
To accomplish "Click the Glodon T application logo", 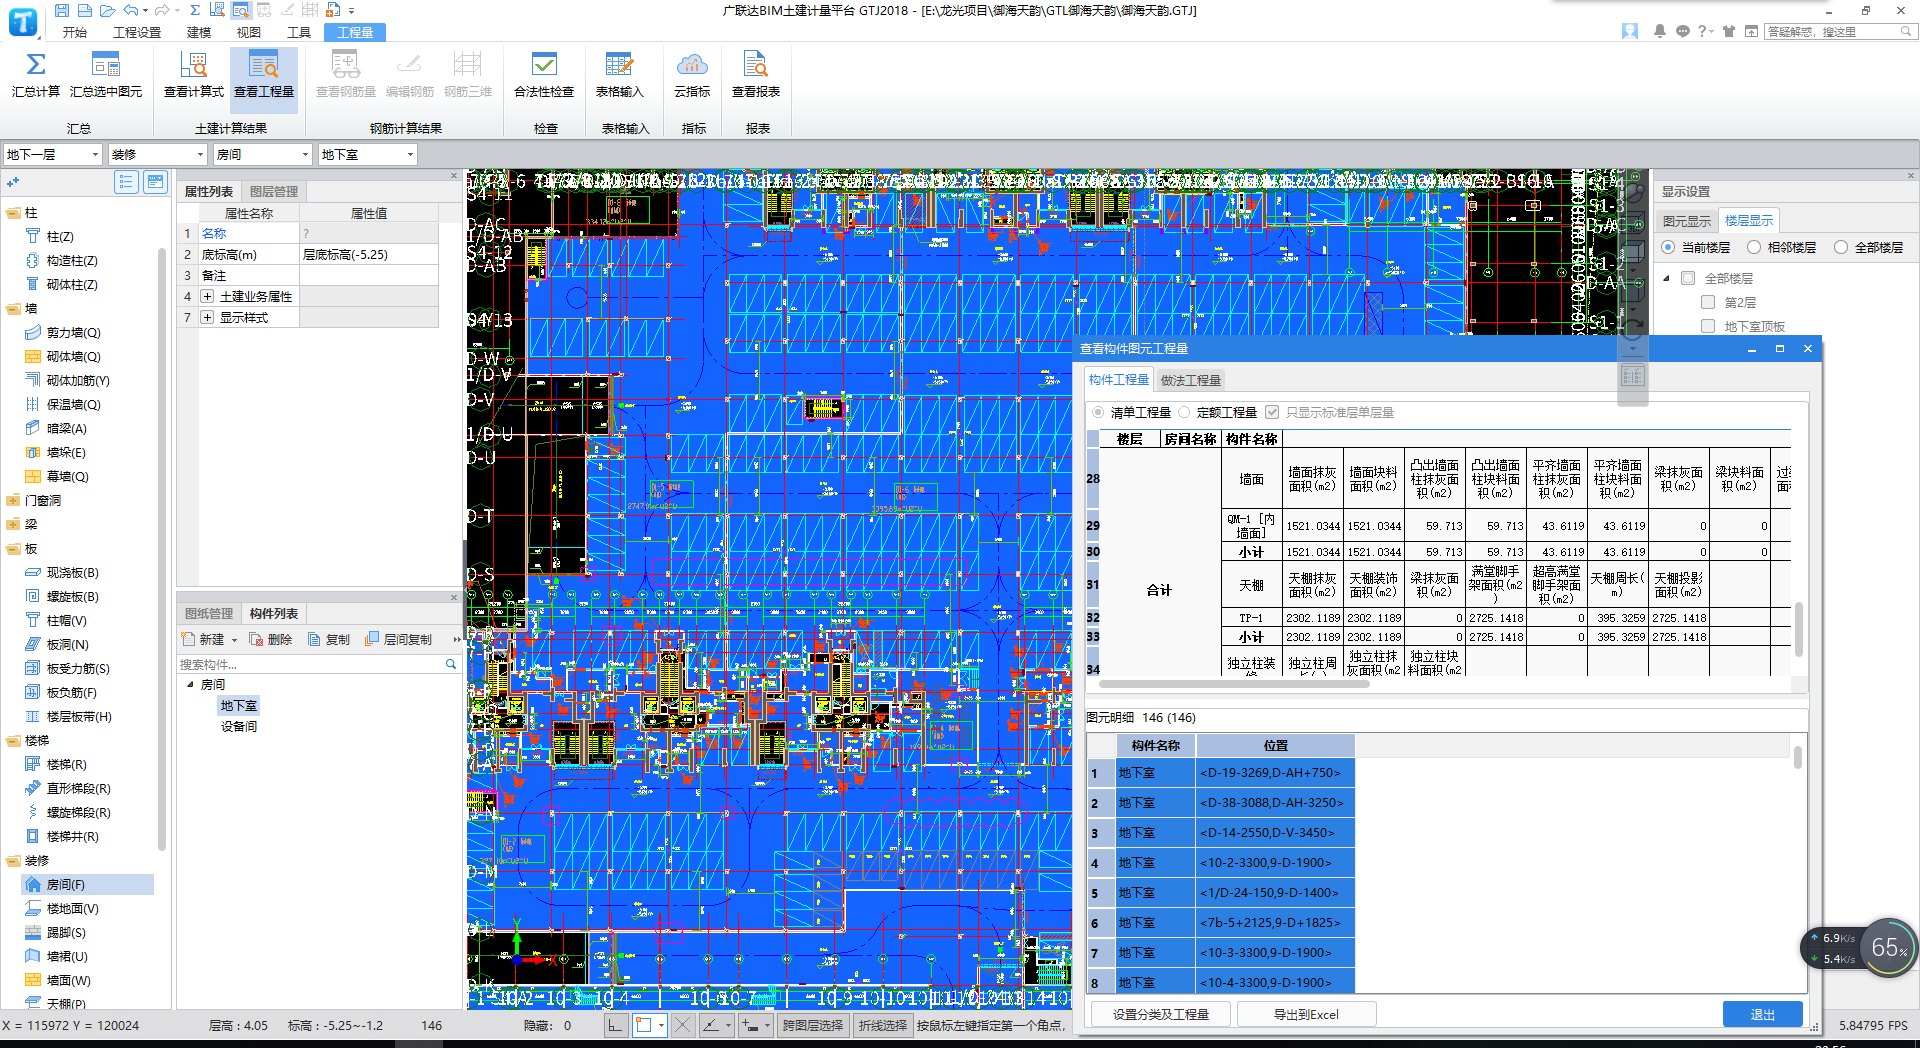I will 23,21.
